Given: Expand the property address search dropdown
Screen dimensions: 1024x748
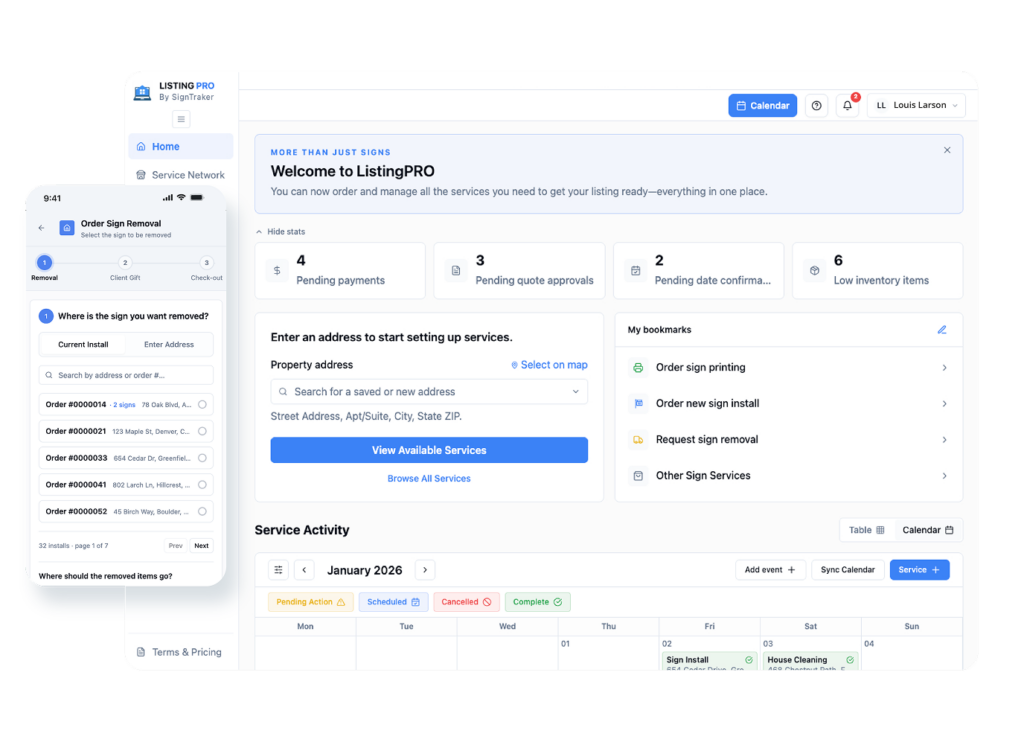Looking at the screenshot, I should click(575, 392).
